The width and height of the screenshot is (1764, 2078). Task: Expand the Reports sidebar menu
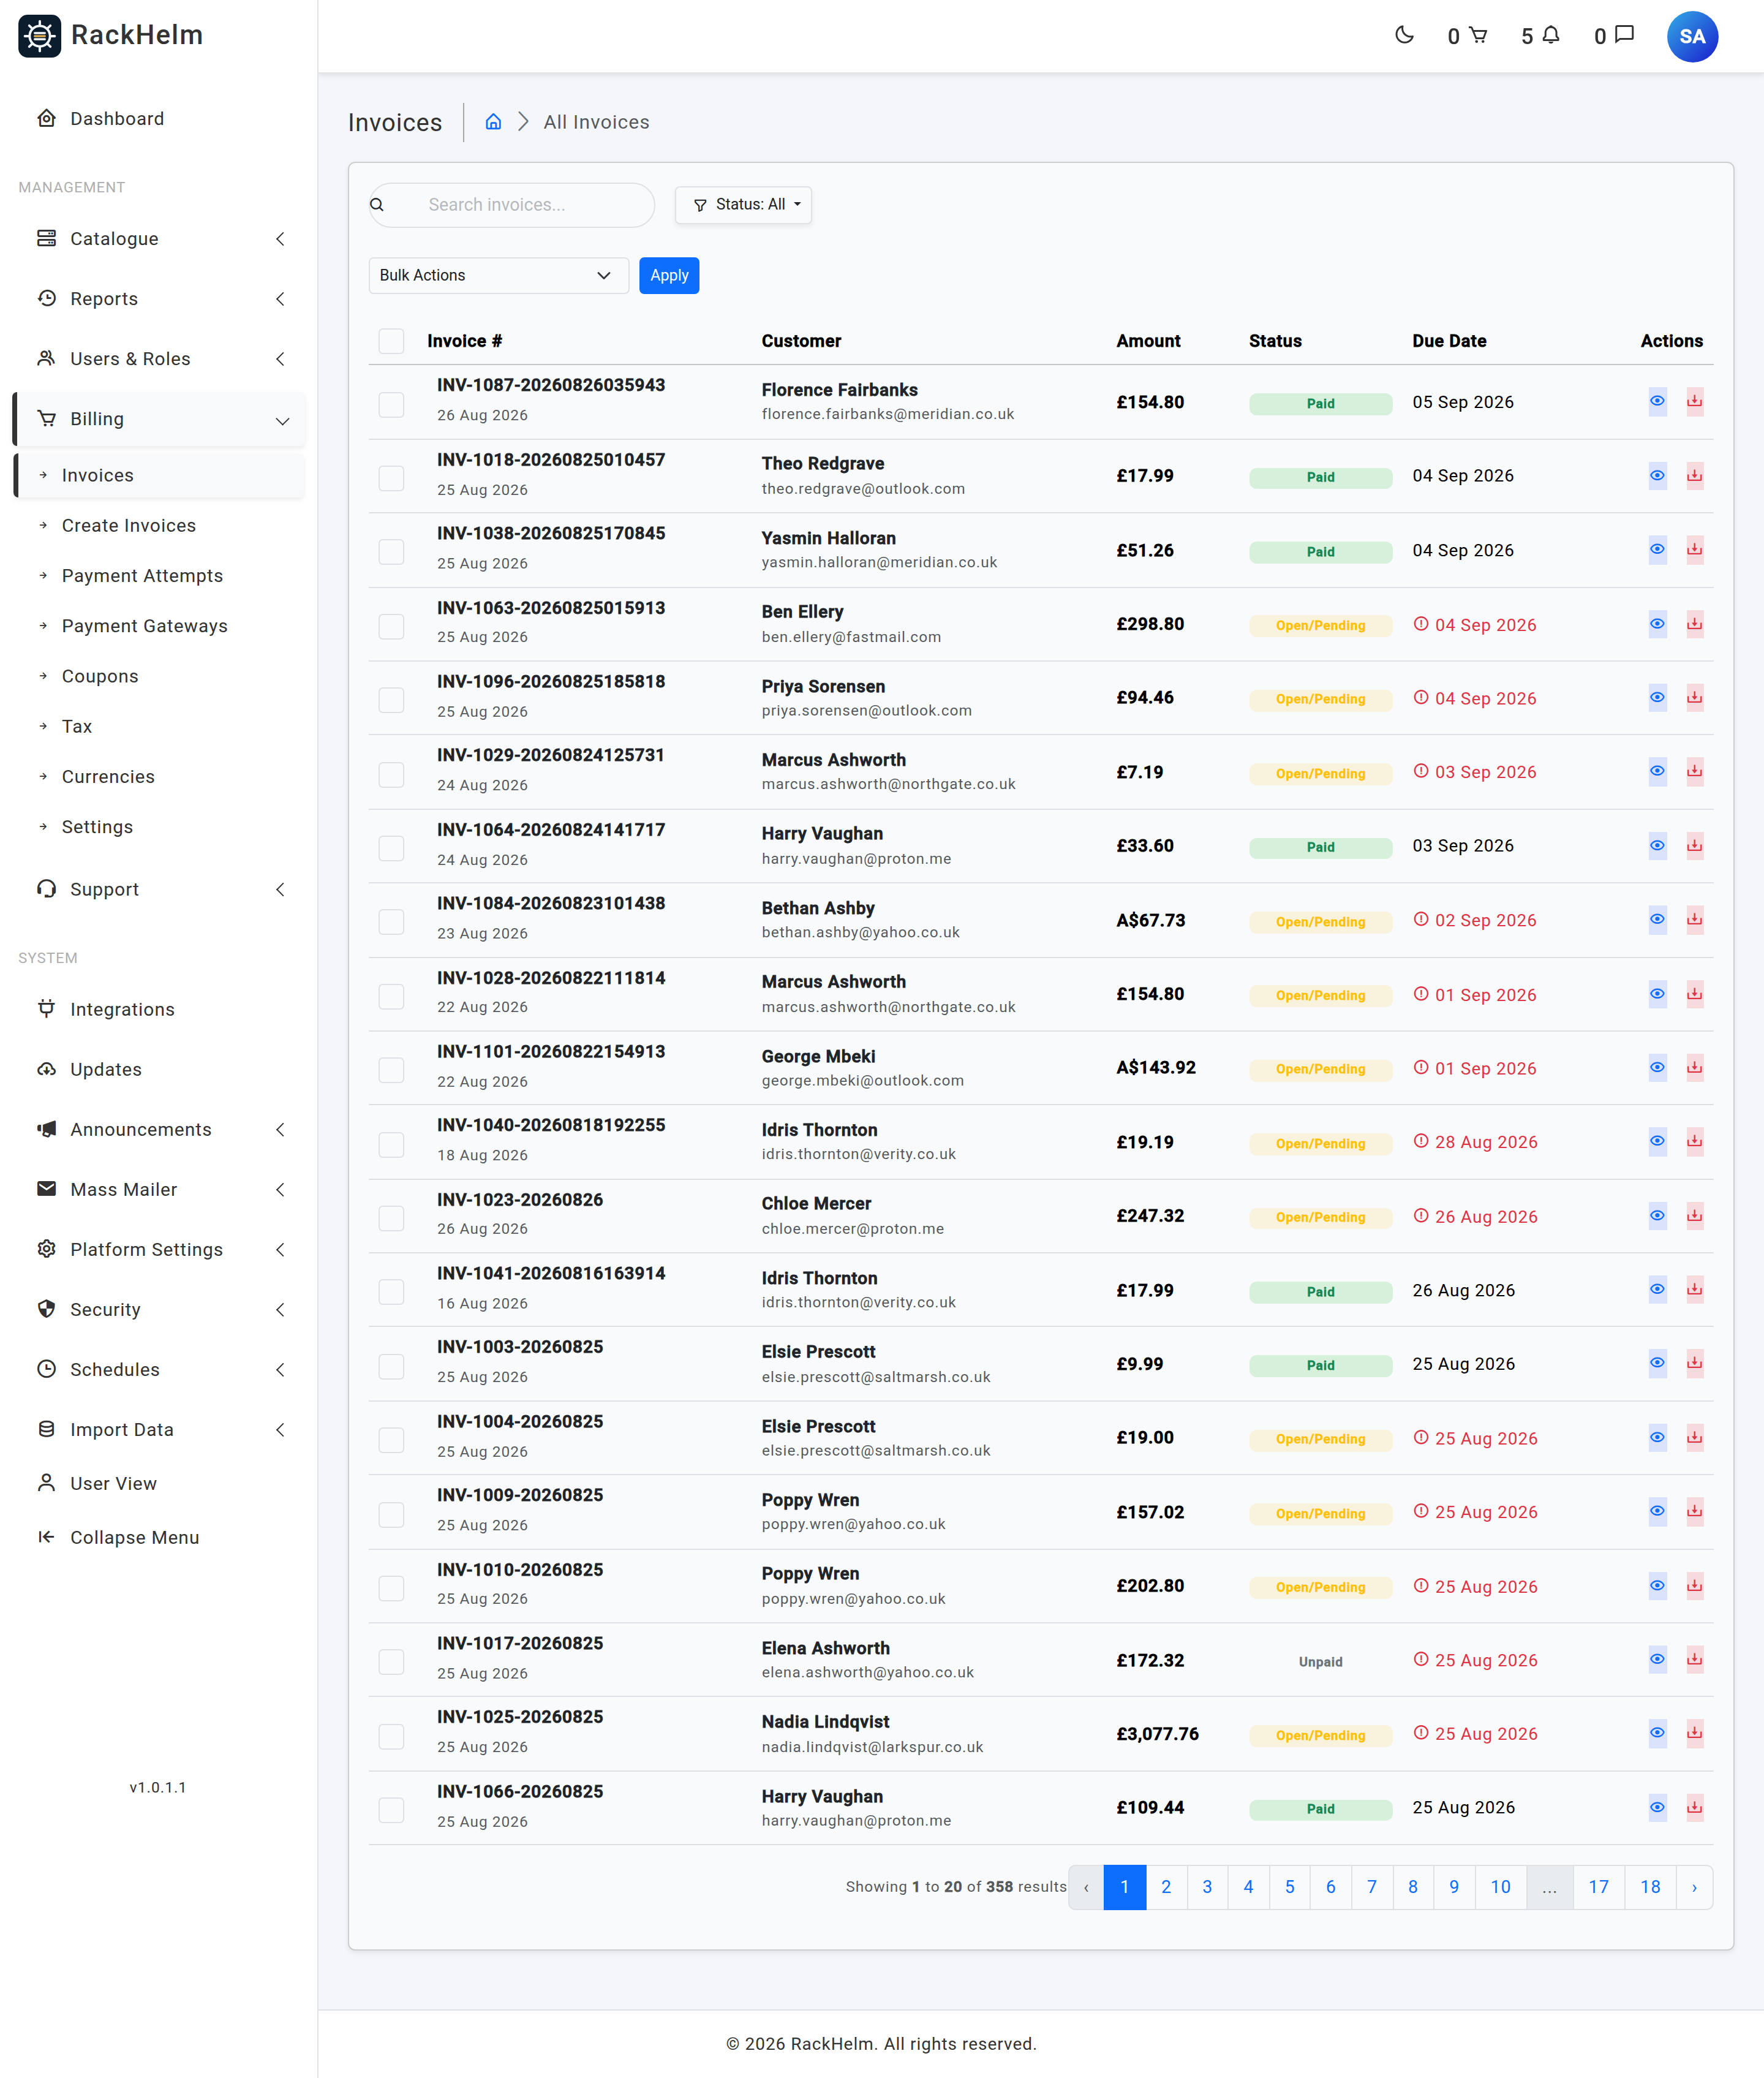click(x=160, y=299)
